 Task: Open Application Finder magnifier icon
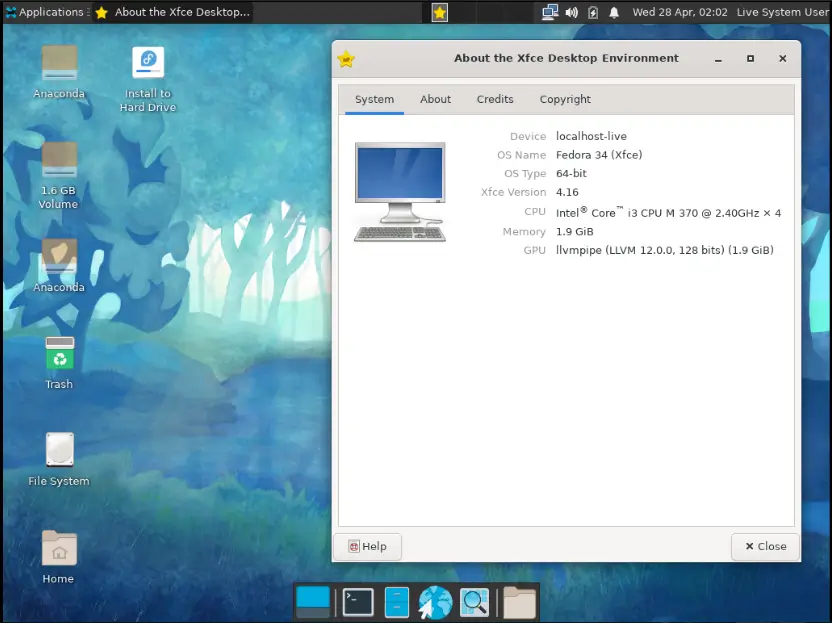[x=474, y=602]
